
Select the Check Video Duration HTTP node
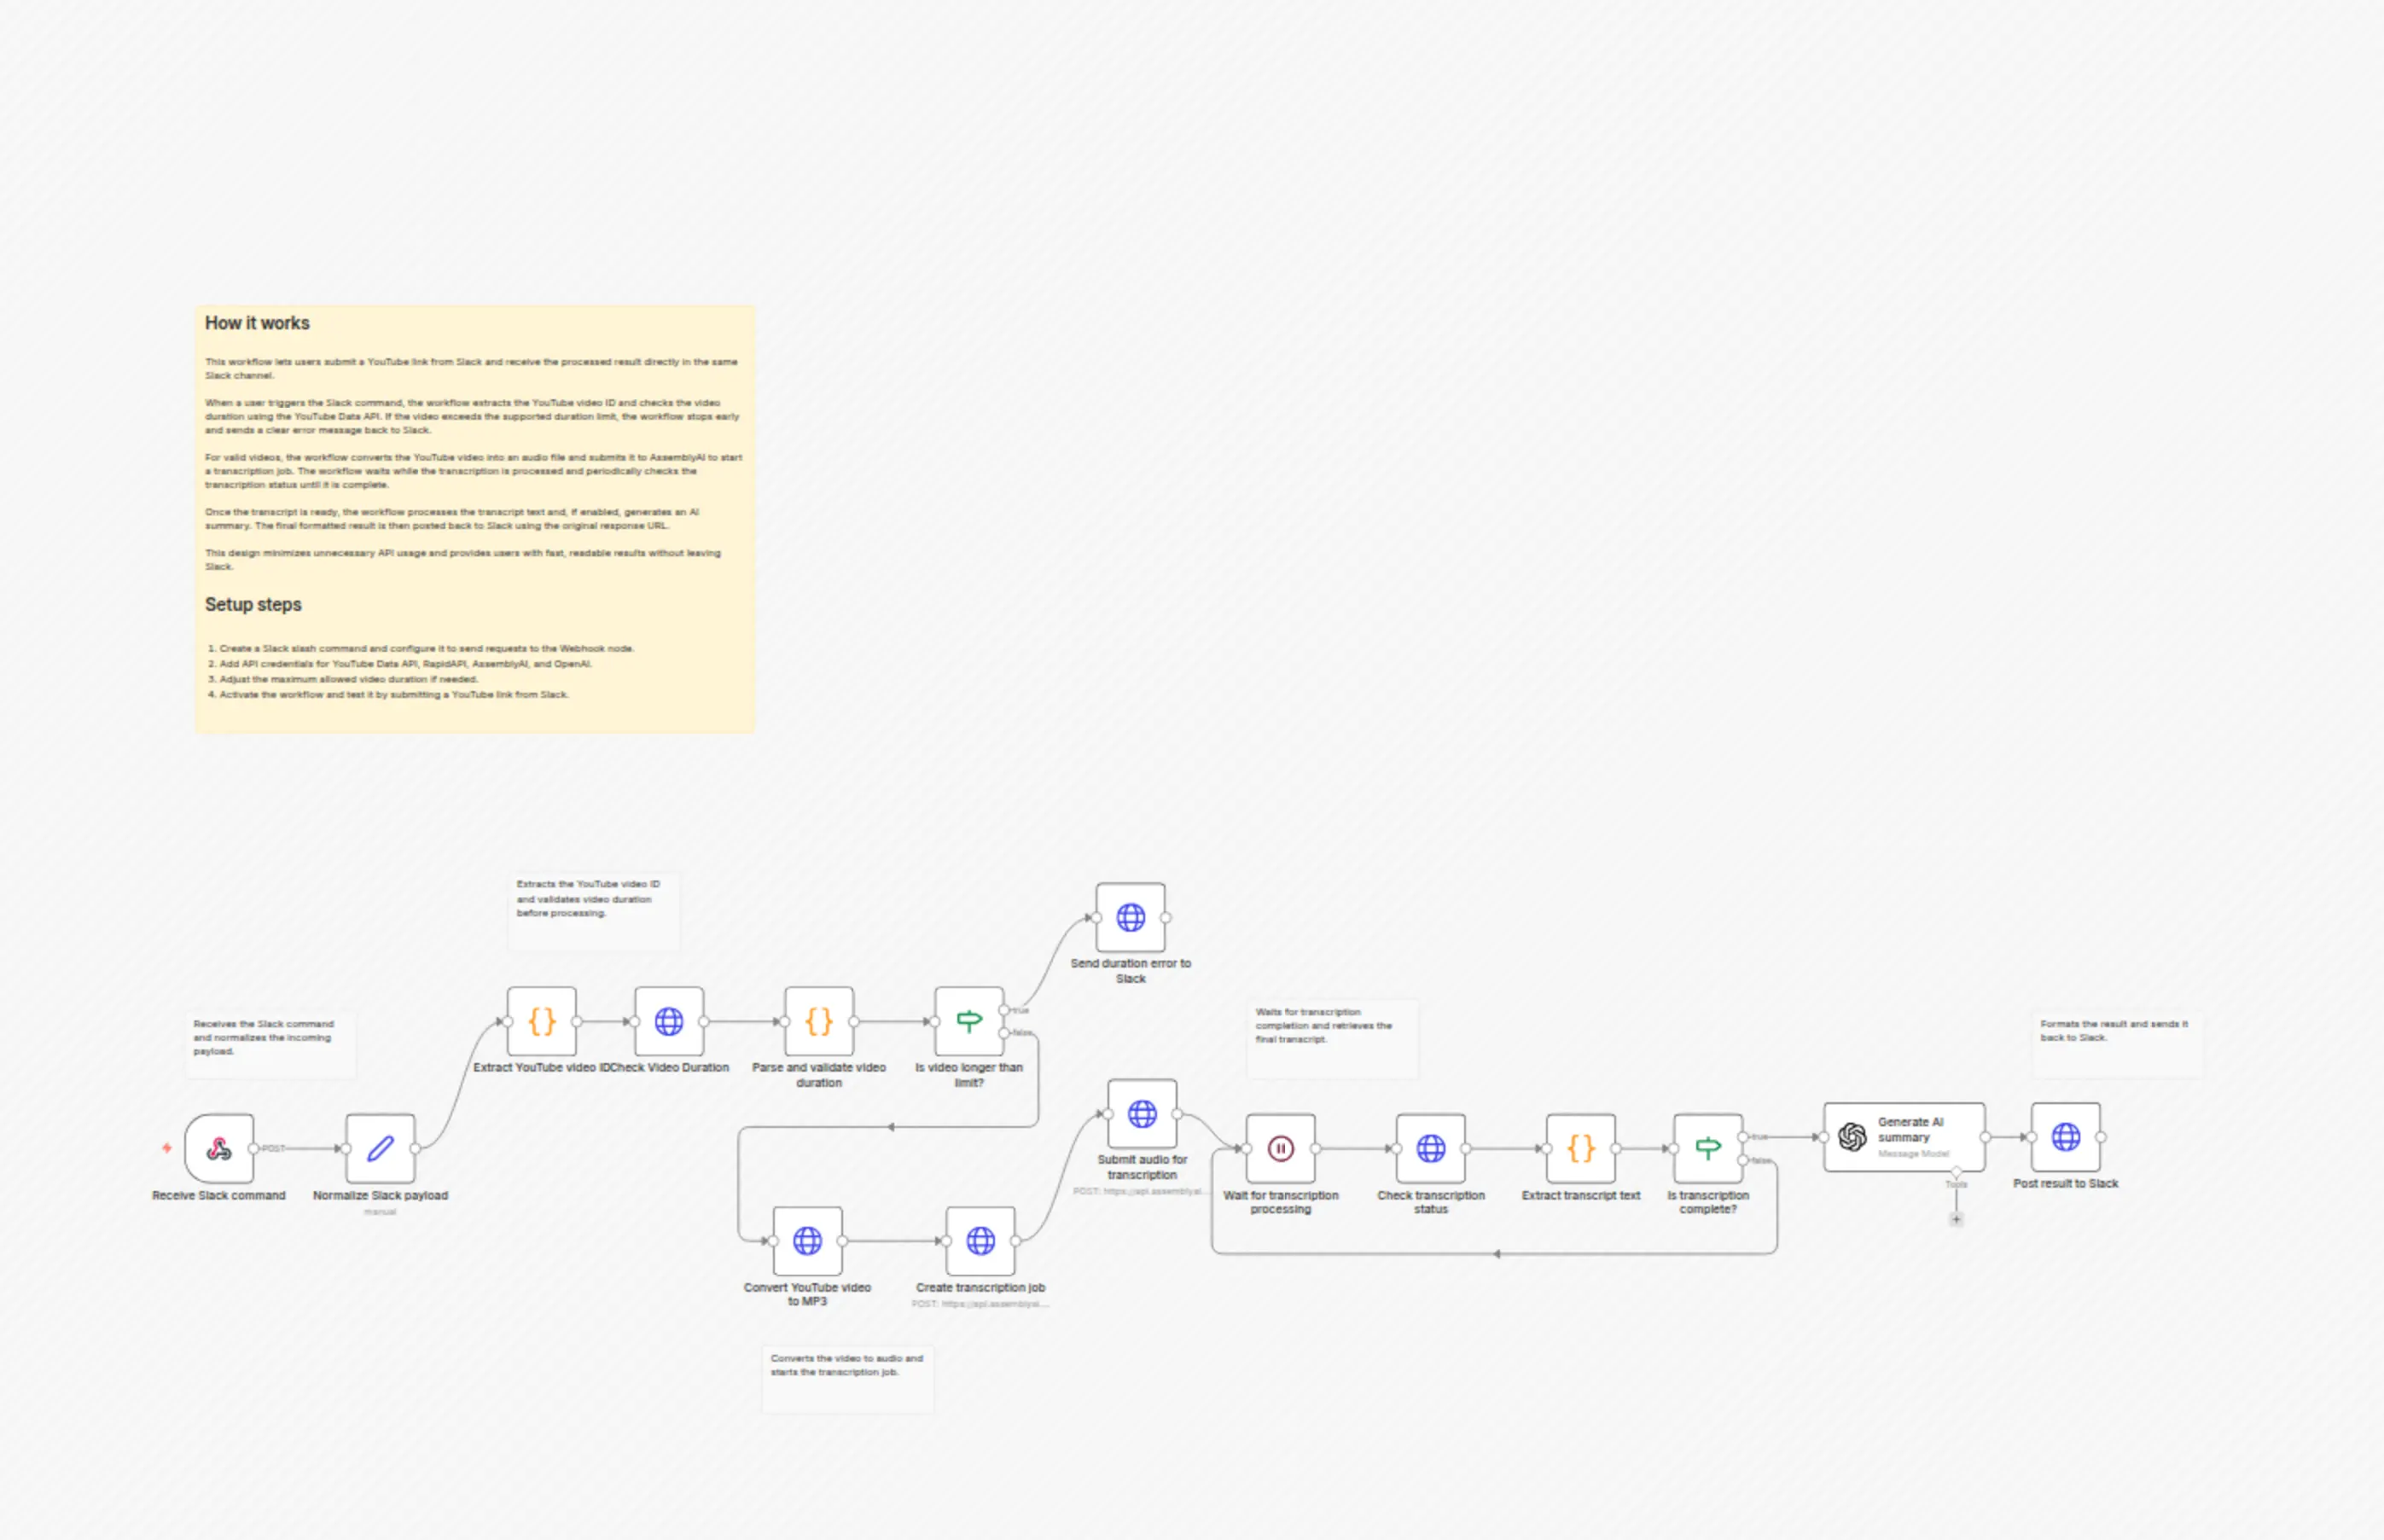(x=669, y=1021)
